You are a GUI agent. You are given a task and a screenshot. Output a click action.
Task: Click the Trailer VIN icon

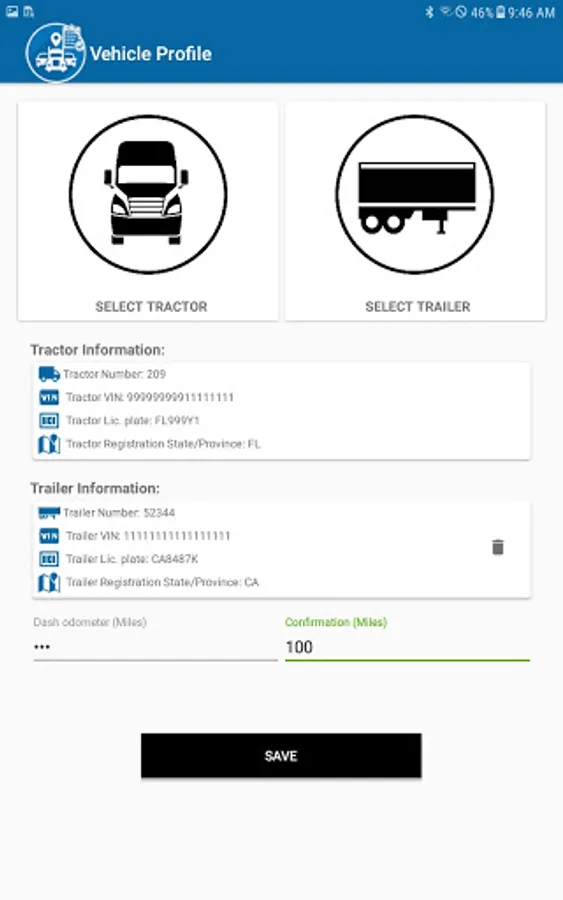point(49,536)
